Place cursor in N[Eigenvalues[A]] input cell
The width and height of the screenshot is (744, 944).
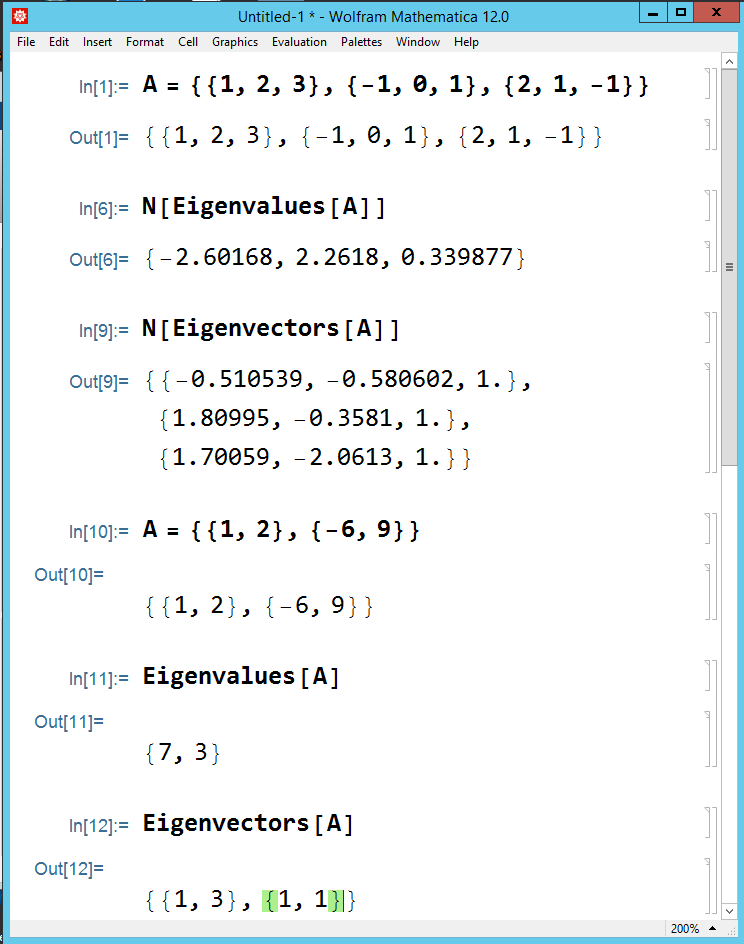(x=264, y=207)
